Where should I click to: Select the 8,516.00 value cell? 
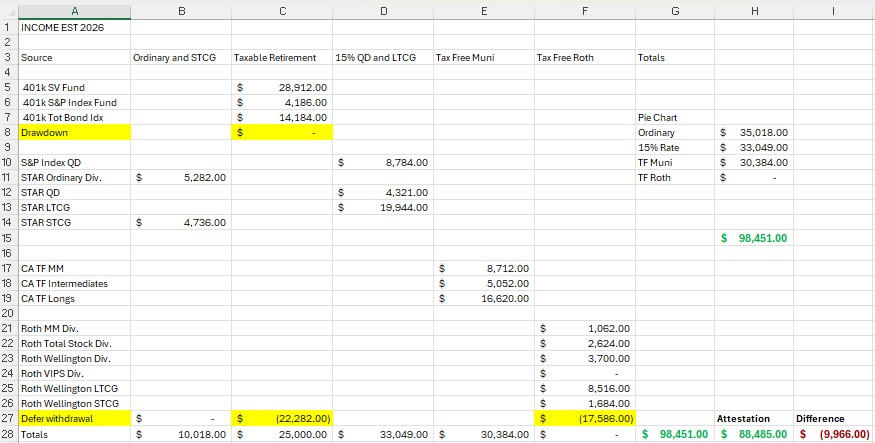585,388
